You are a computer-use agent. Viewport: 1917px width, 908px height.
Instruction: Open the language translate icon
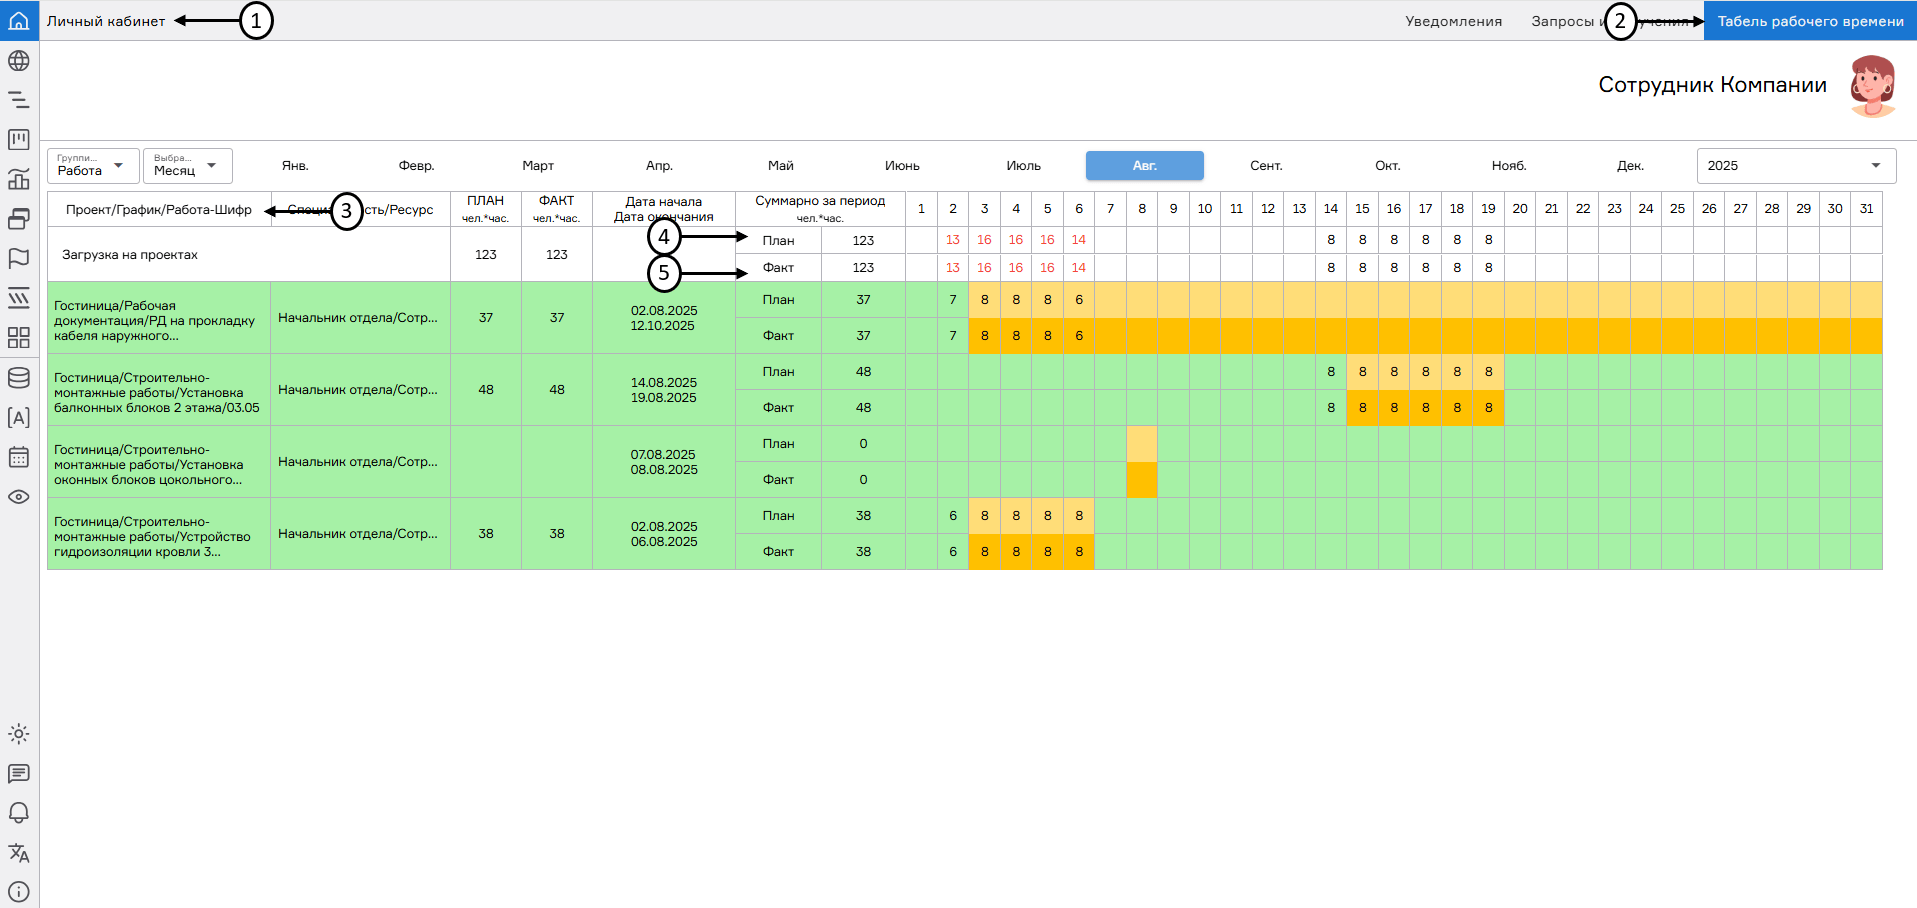[x=19, y=853]
